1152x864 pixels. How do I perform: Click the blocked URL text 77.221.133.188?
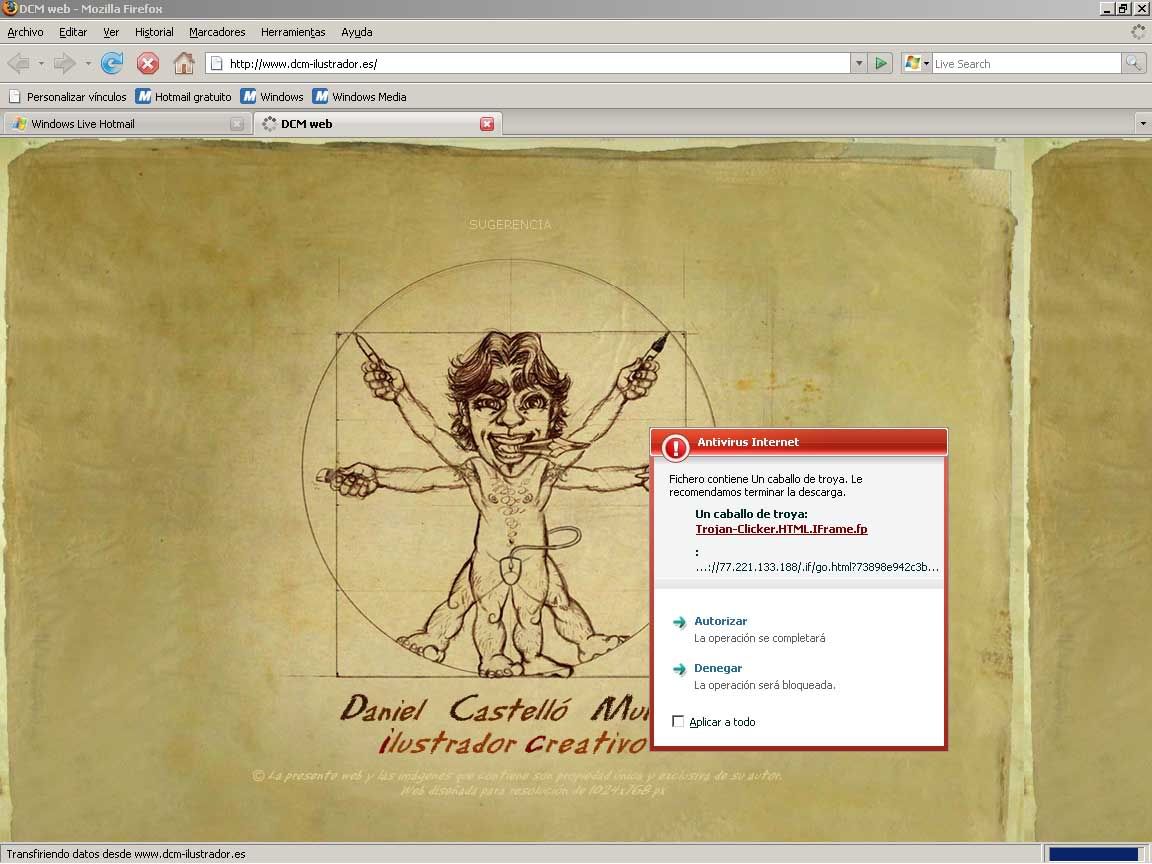pos(817,566)
